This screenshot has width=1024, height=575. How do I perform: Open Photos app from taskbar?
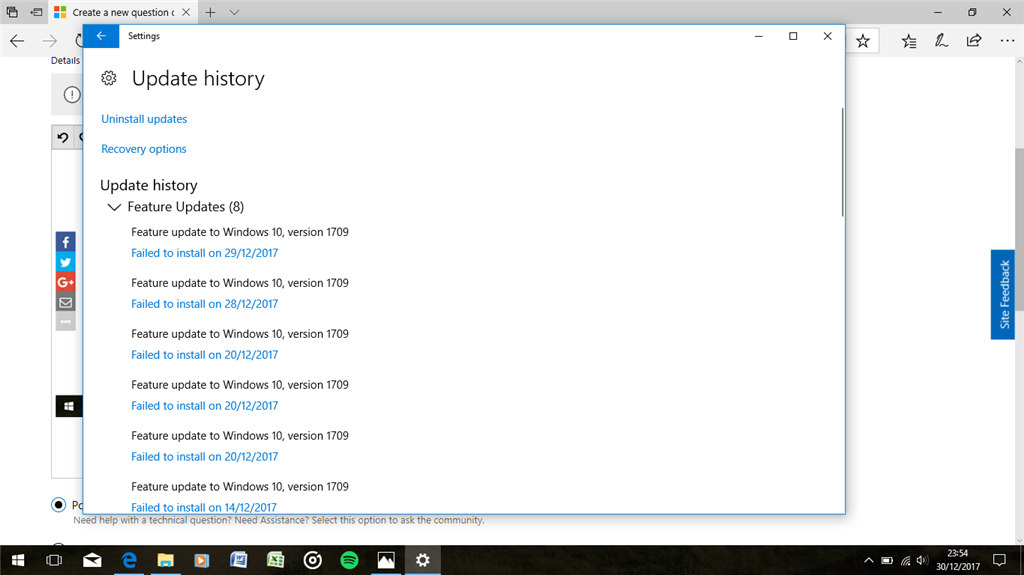pyautogui.click(x=386, y=560)
